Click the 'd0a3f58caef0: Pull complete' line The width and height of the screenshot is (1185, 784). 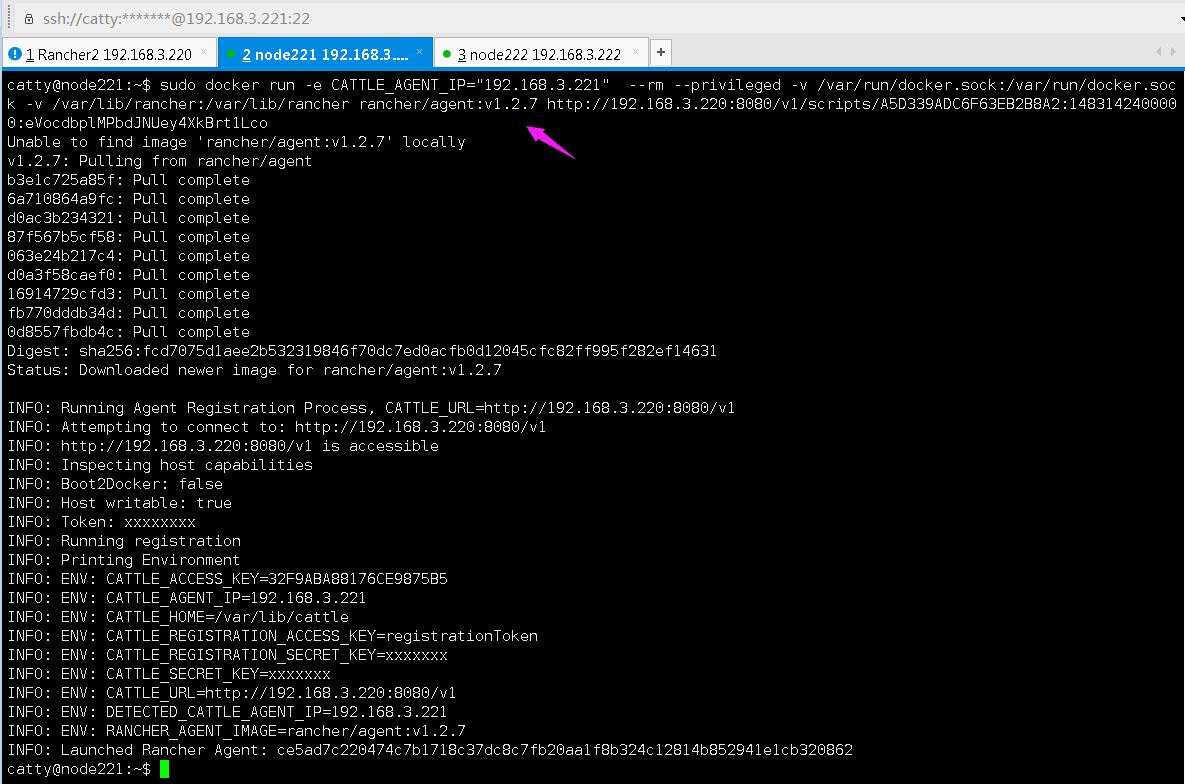pos(128,274)
